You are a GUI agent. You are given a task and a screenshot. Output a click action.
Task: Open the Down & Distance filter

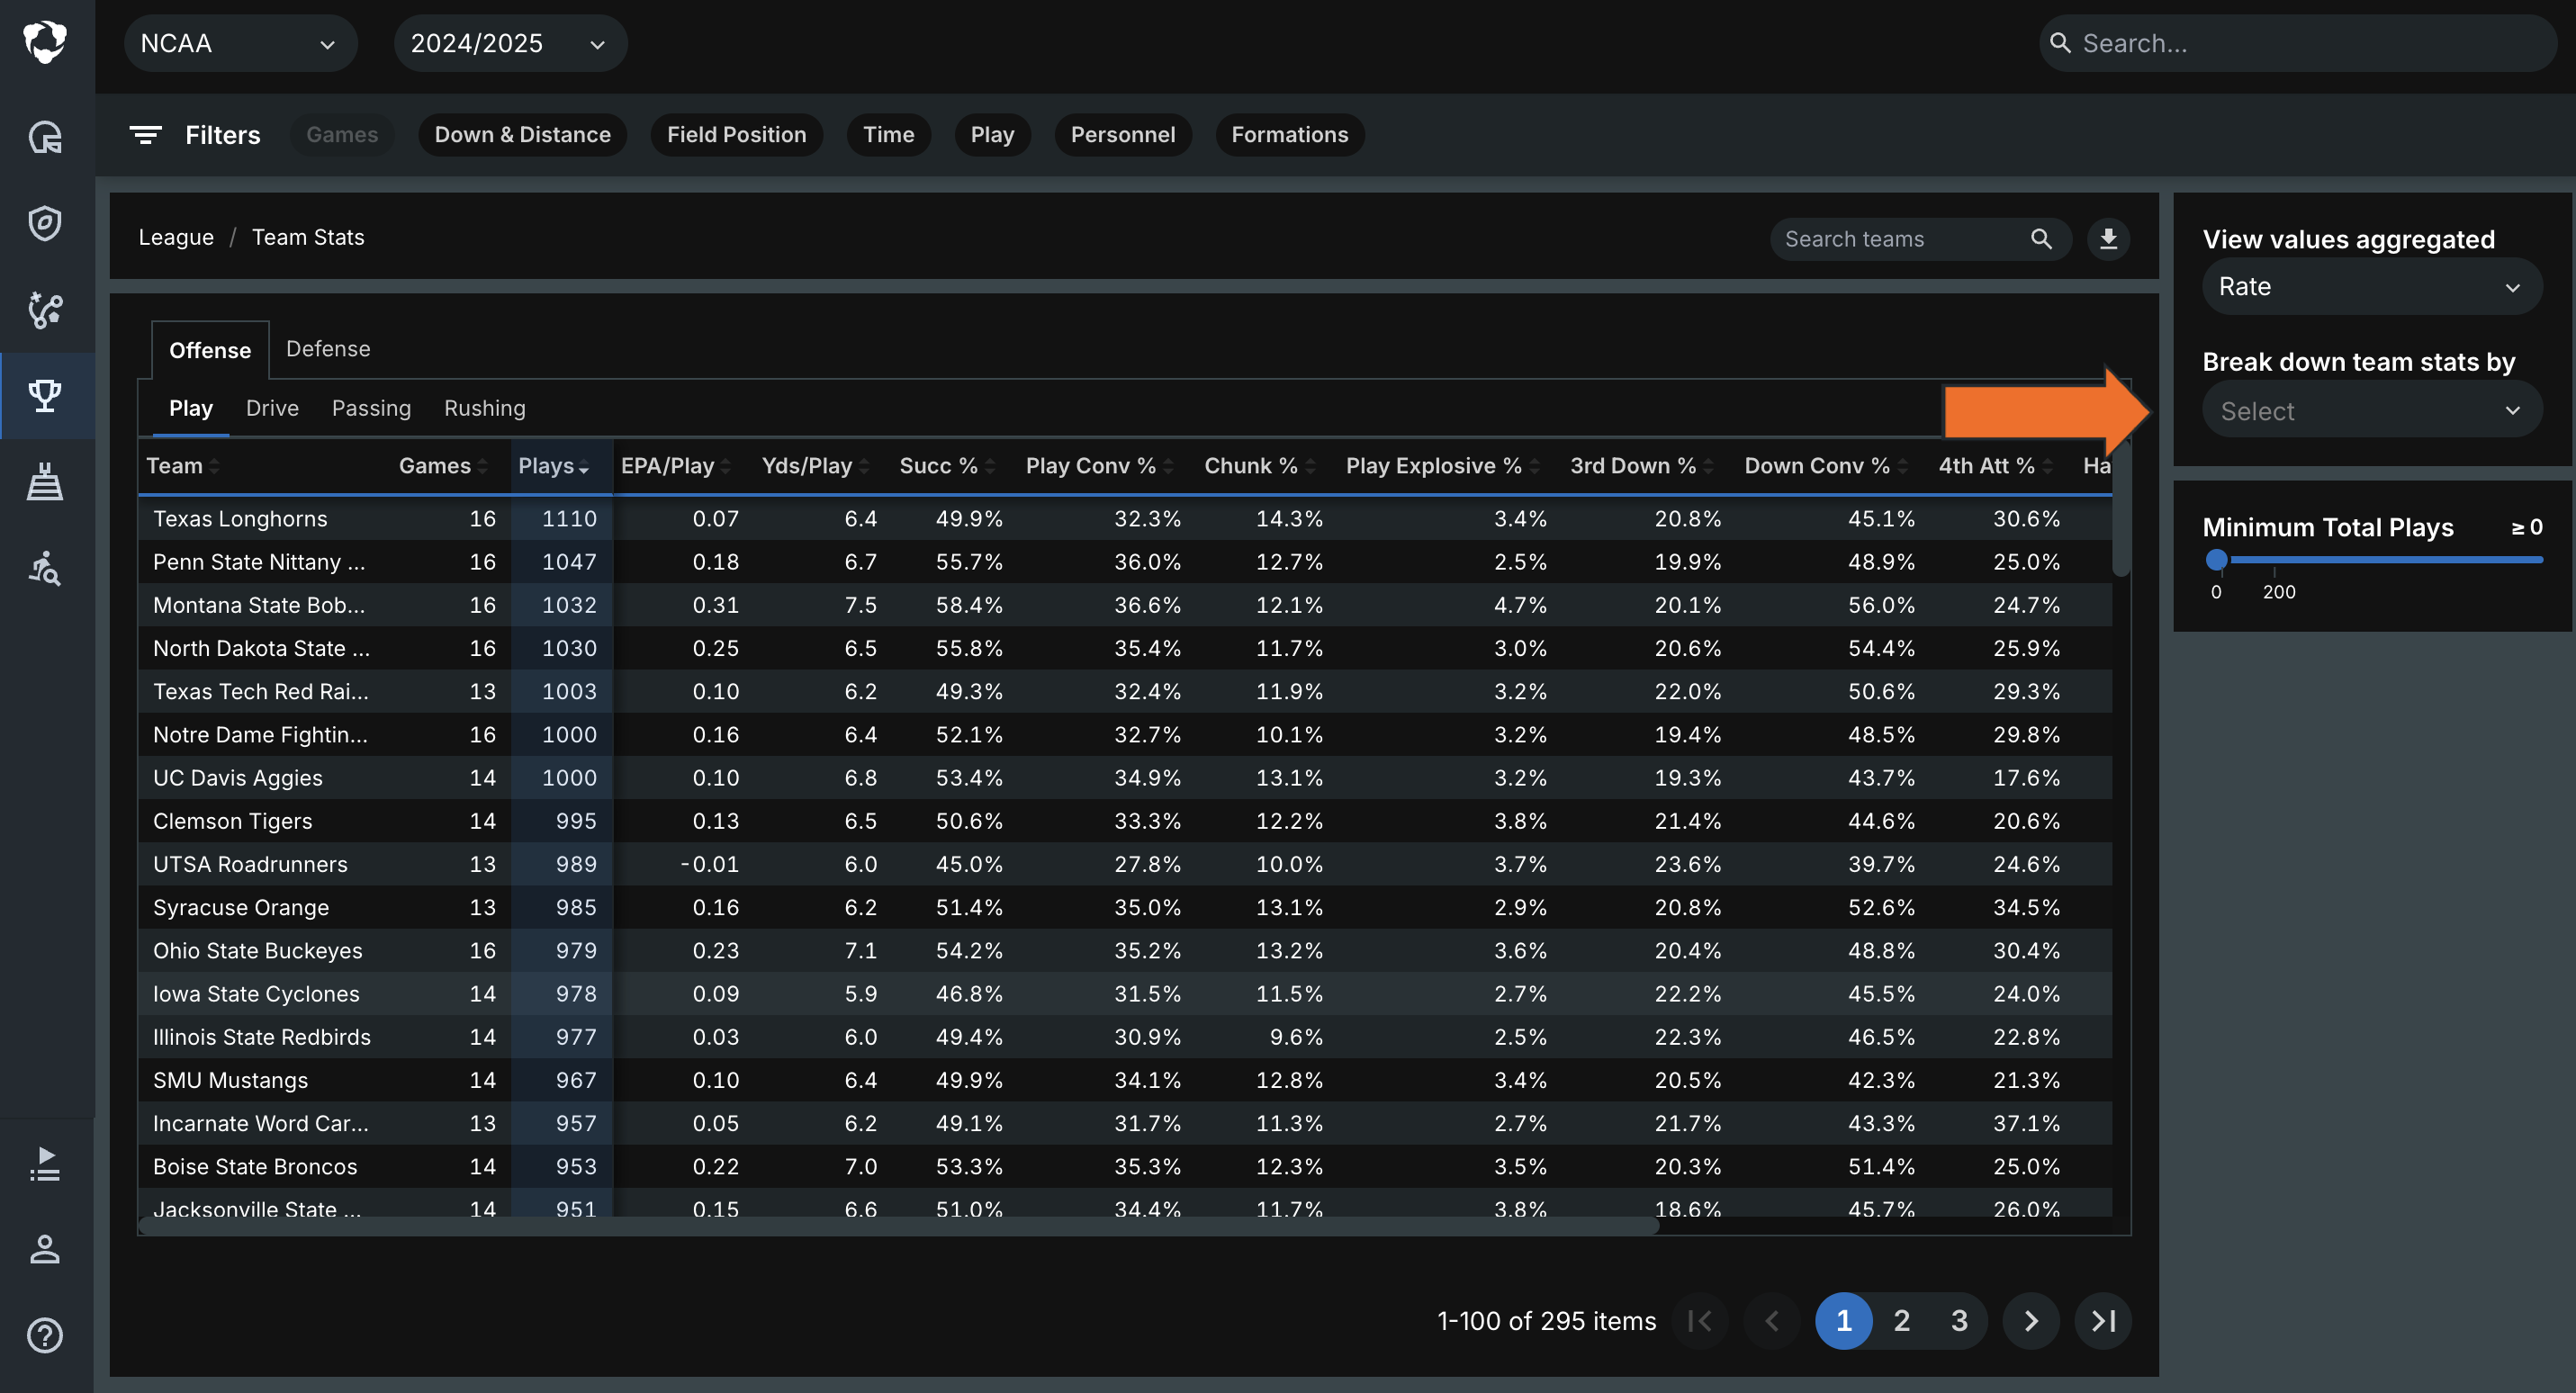pos(522,135)
